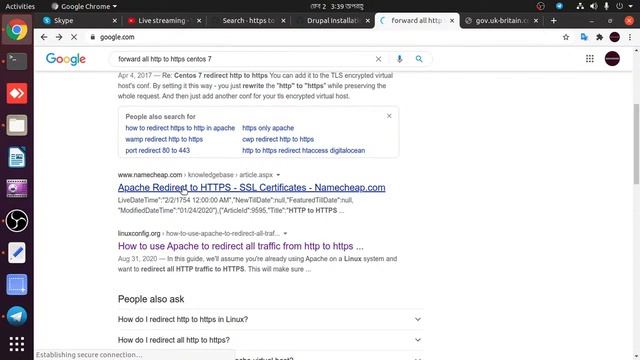The width and height of the screenshot is (640, 360).
Task: Open Telegram tray indicator
Action: (x=559, y=6)
